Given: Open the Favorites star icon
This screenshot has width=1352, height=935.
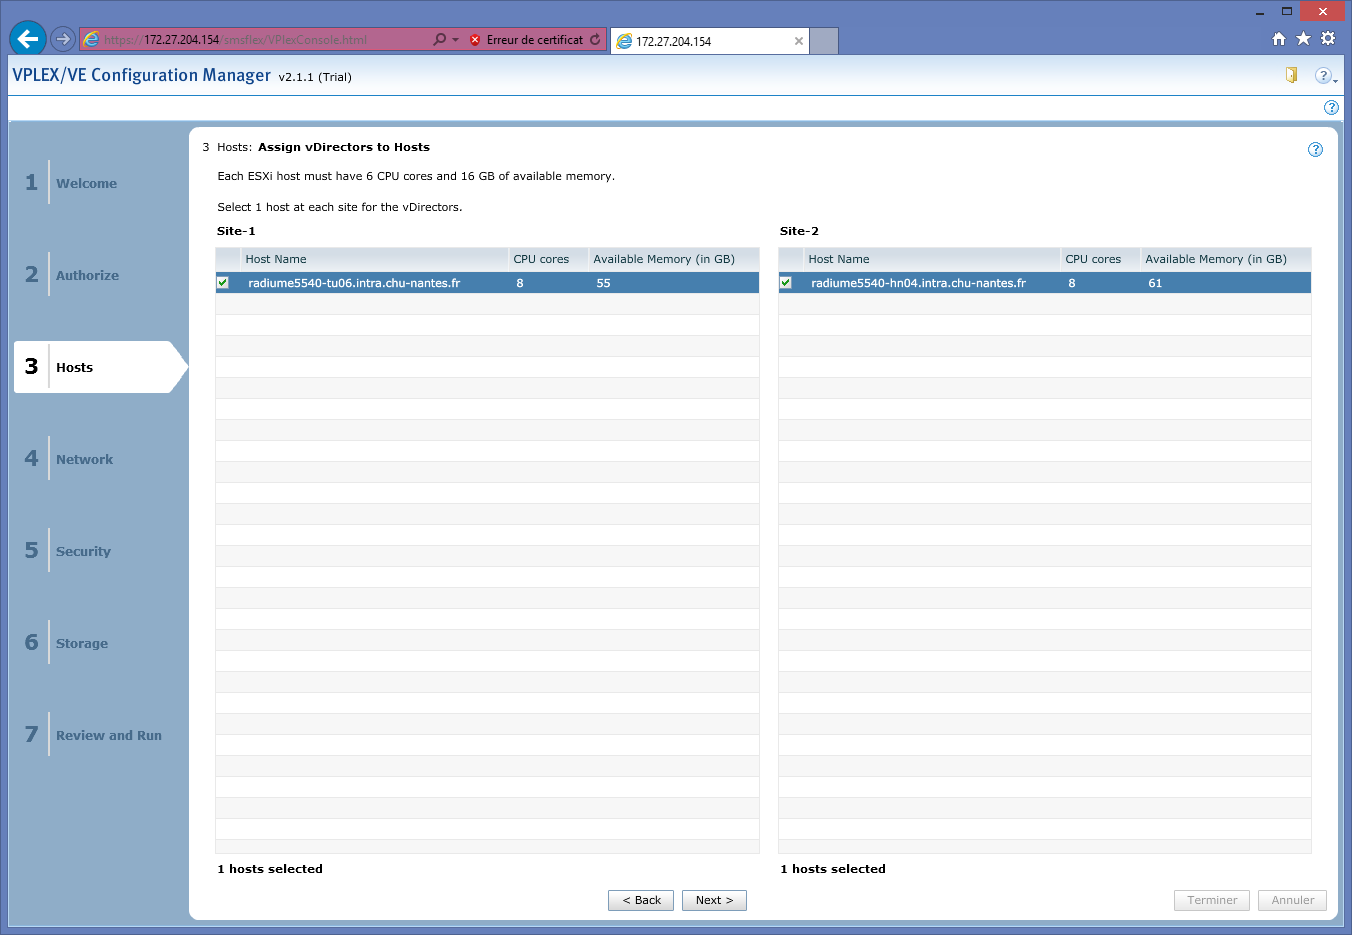Looking at the screenshot, I should click(x=1303, y=39).
